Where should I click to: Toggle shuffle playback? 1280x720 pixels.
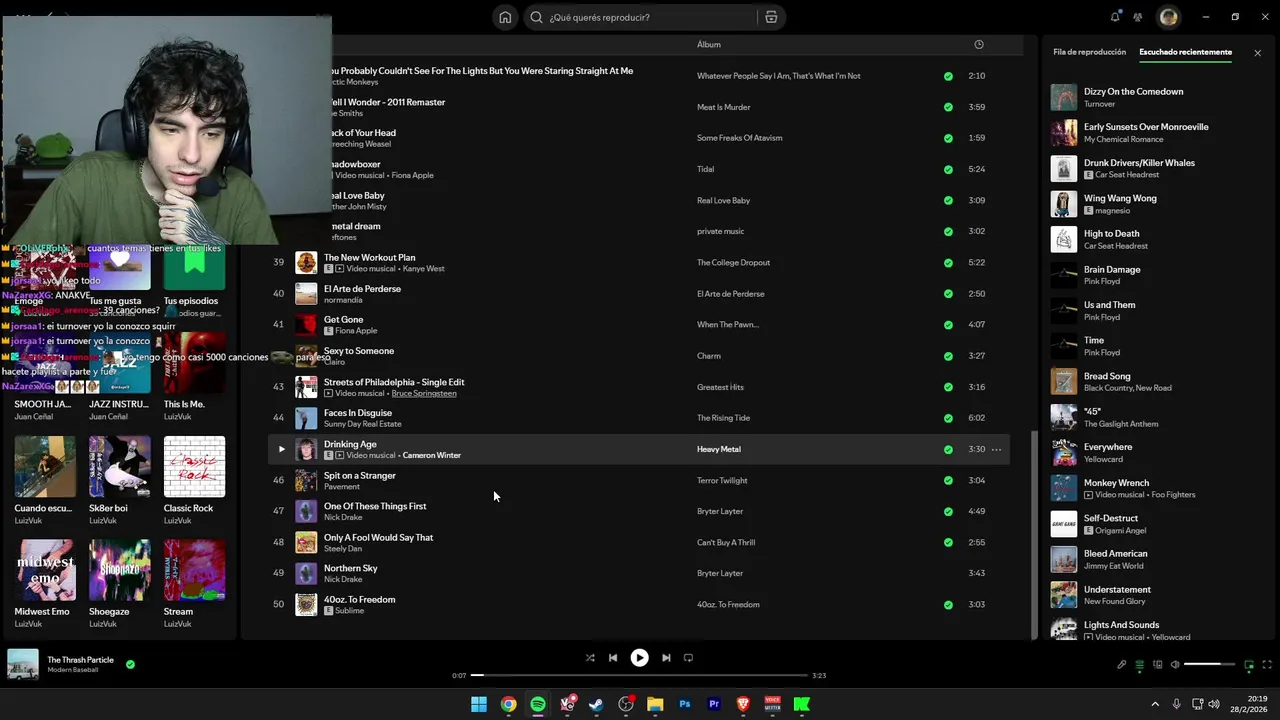590,658
